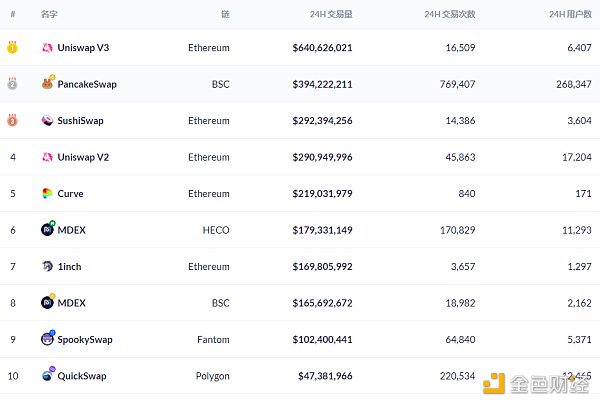600x405 pixels.
Task: Click the 1inch unicorn logo icon
Action: coord(47,266)
